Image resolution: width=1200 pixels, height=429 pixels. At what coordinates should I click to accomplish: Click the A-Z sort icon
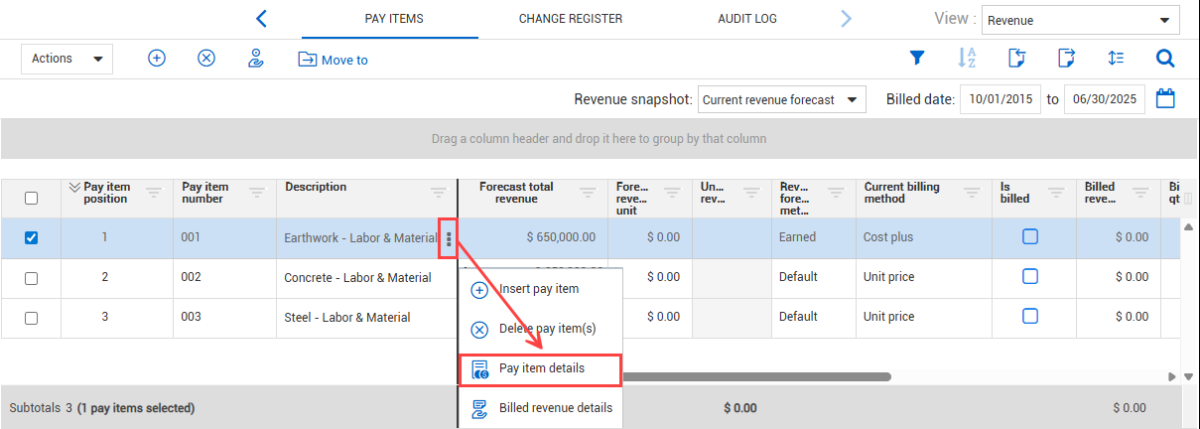point(966,59)
